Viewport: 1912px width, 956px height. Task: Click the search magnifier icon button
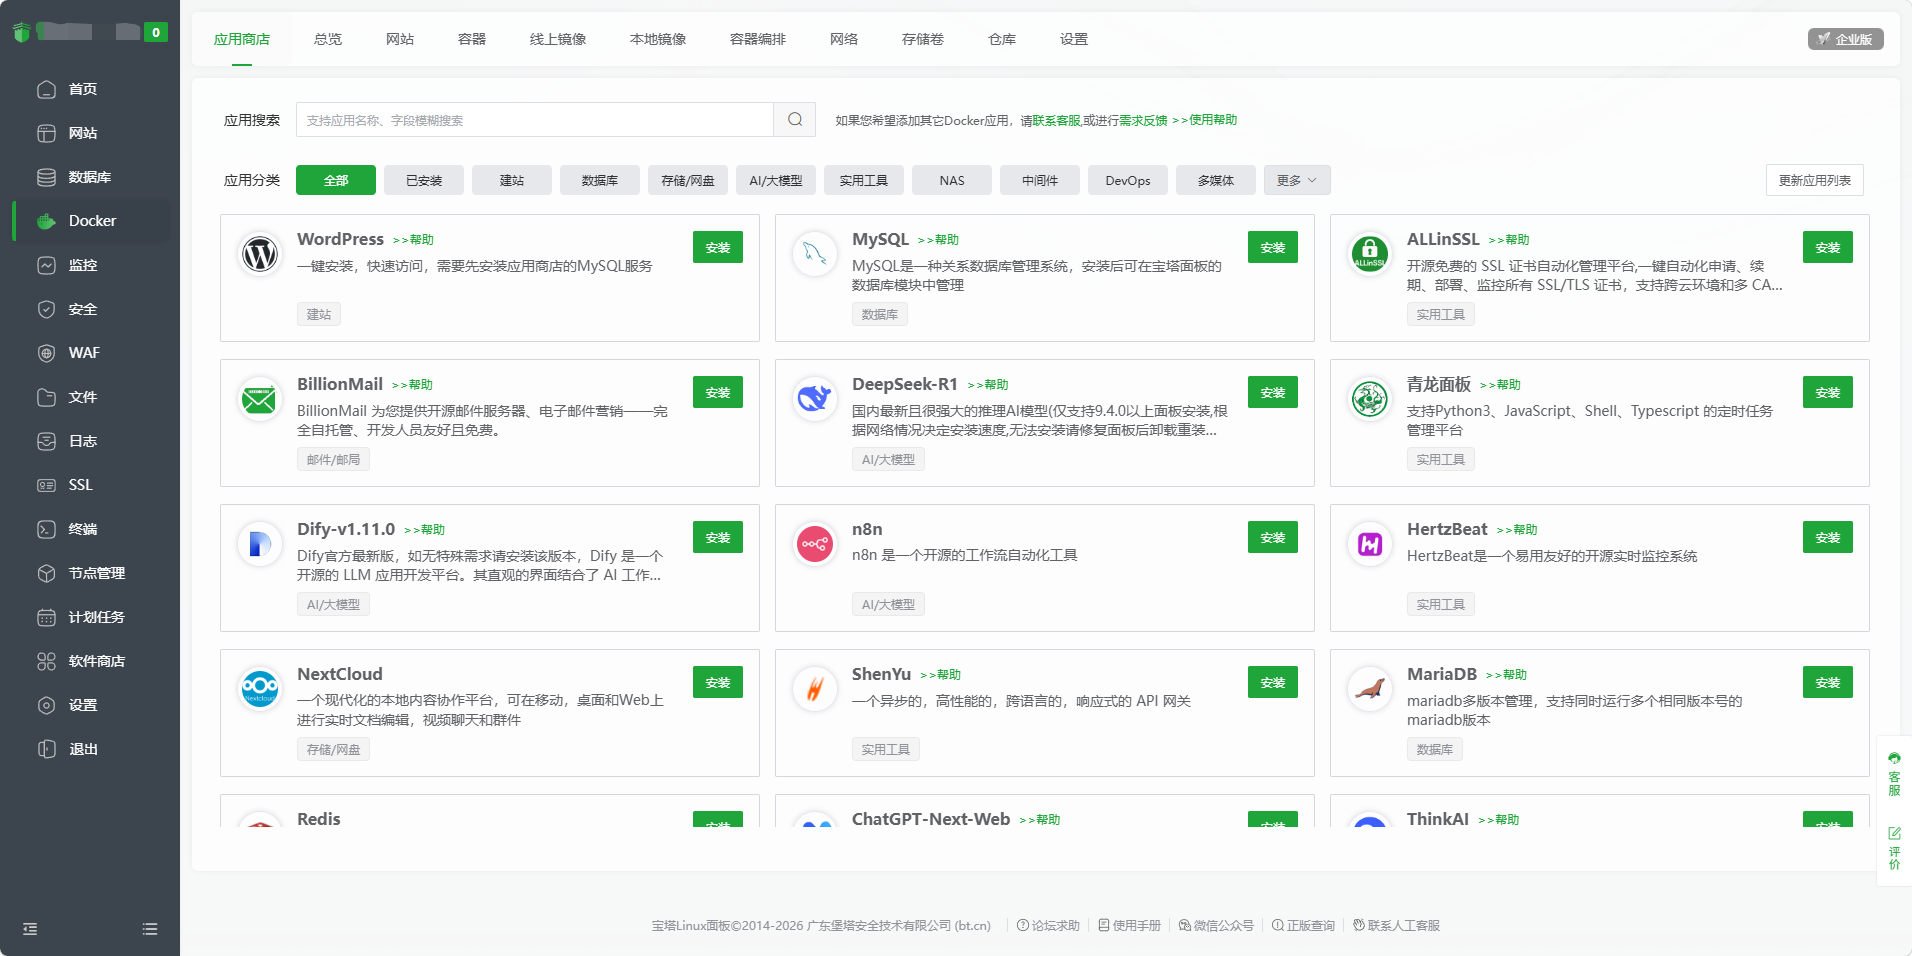tap(795, 120)
